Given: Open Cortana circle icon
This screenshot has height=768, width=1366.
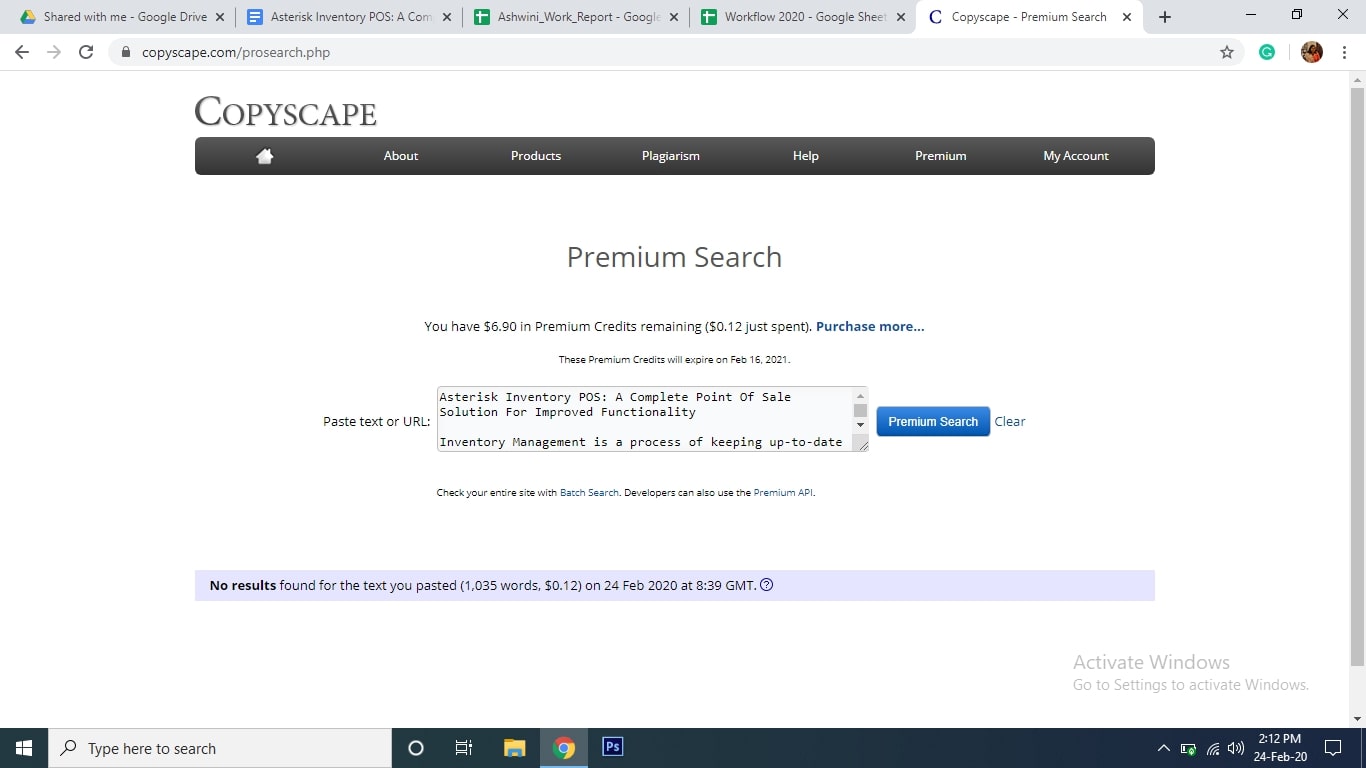Looking at the screenshot, I should (x=416, y=748).
